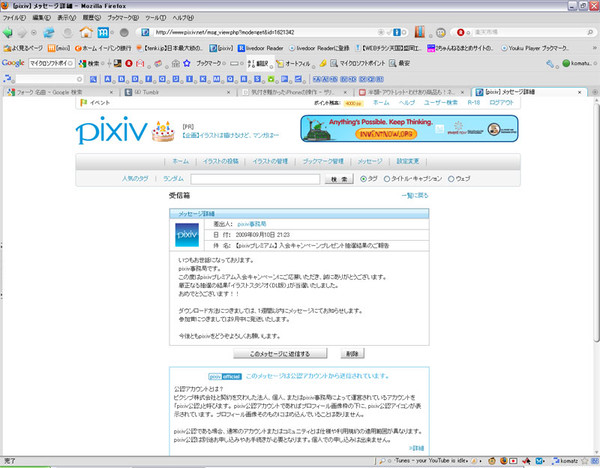600x468 pixels.
Task: Click the address bar URL field
Action: point(264,33)
